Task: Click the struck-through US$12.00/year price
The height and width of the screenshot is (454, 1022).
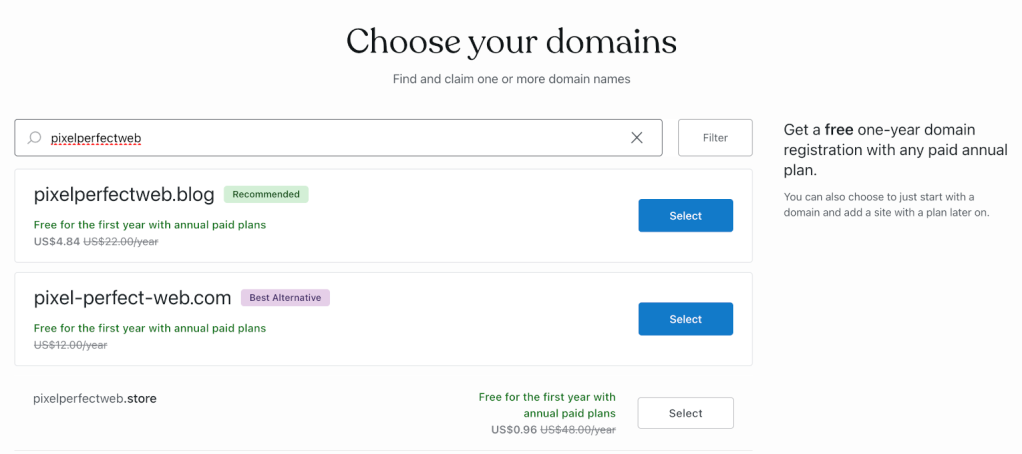Action: point(70,345)
